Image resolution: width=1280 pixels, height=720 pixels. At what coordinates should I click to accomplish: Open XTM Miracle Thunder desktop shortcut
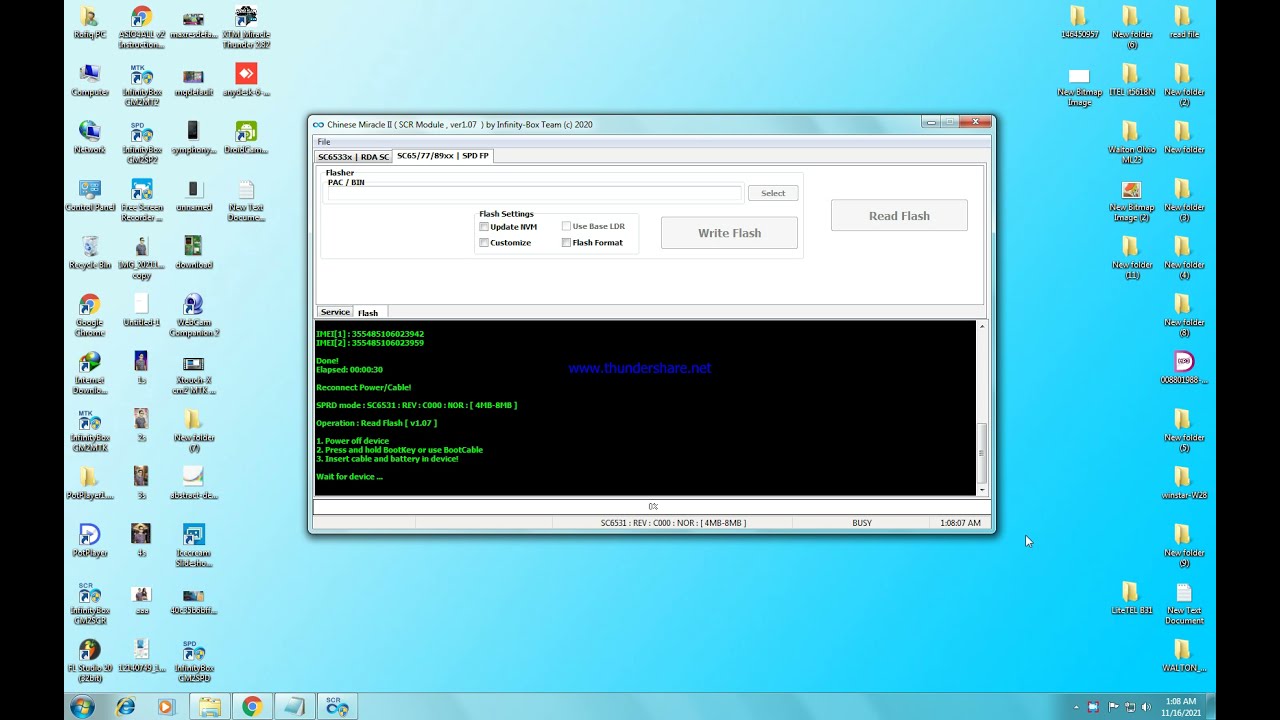[246, 27]
